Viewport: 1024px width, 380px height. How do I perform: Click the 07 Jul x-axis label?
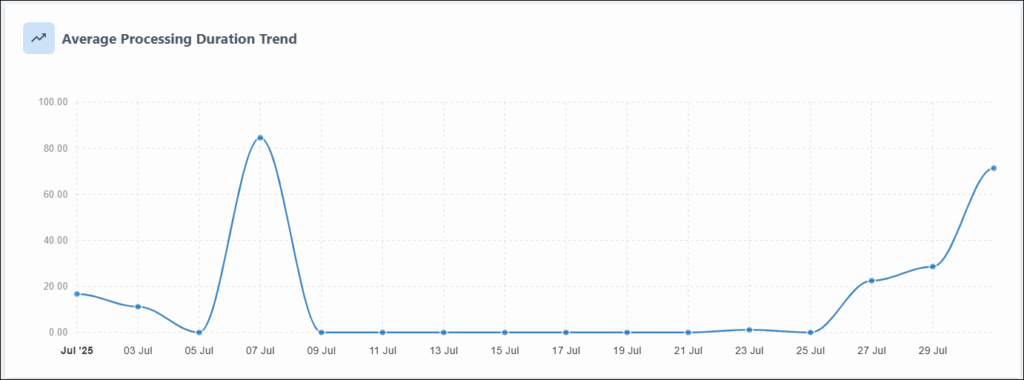(260, 351)
